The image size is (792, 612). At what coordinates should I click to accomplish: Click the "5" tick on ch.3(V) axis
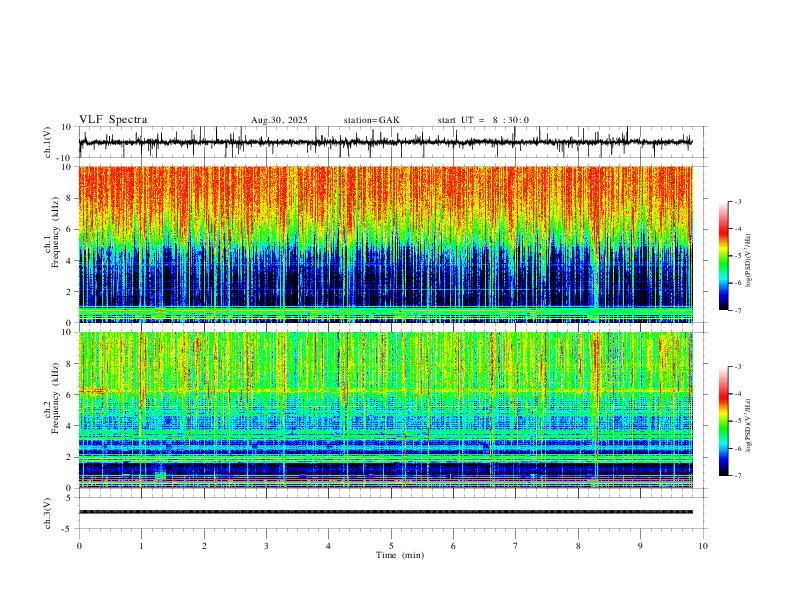(70, 498)
